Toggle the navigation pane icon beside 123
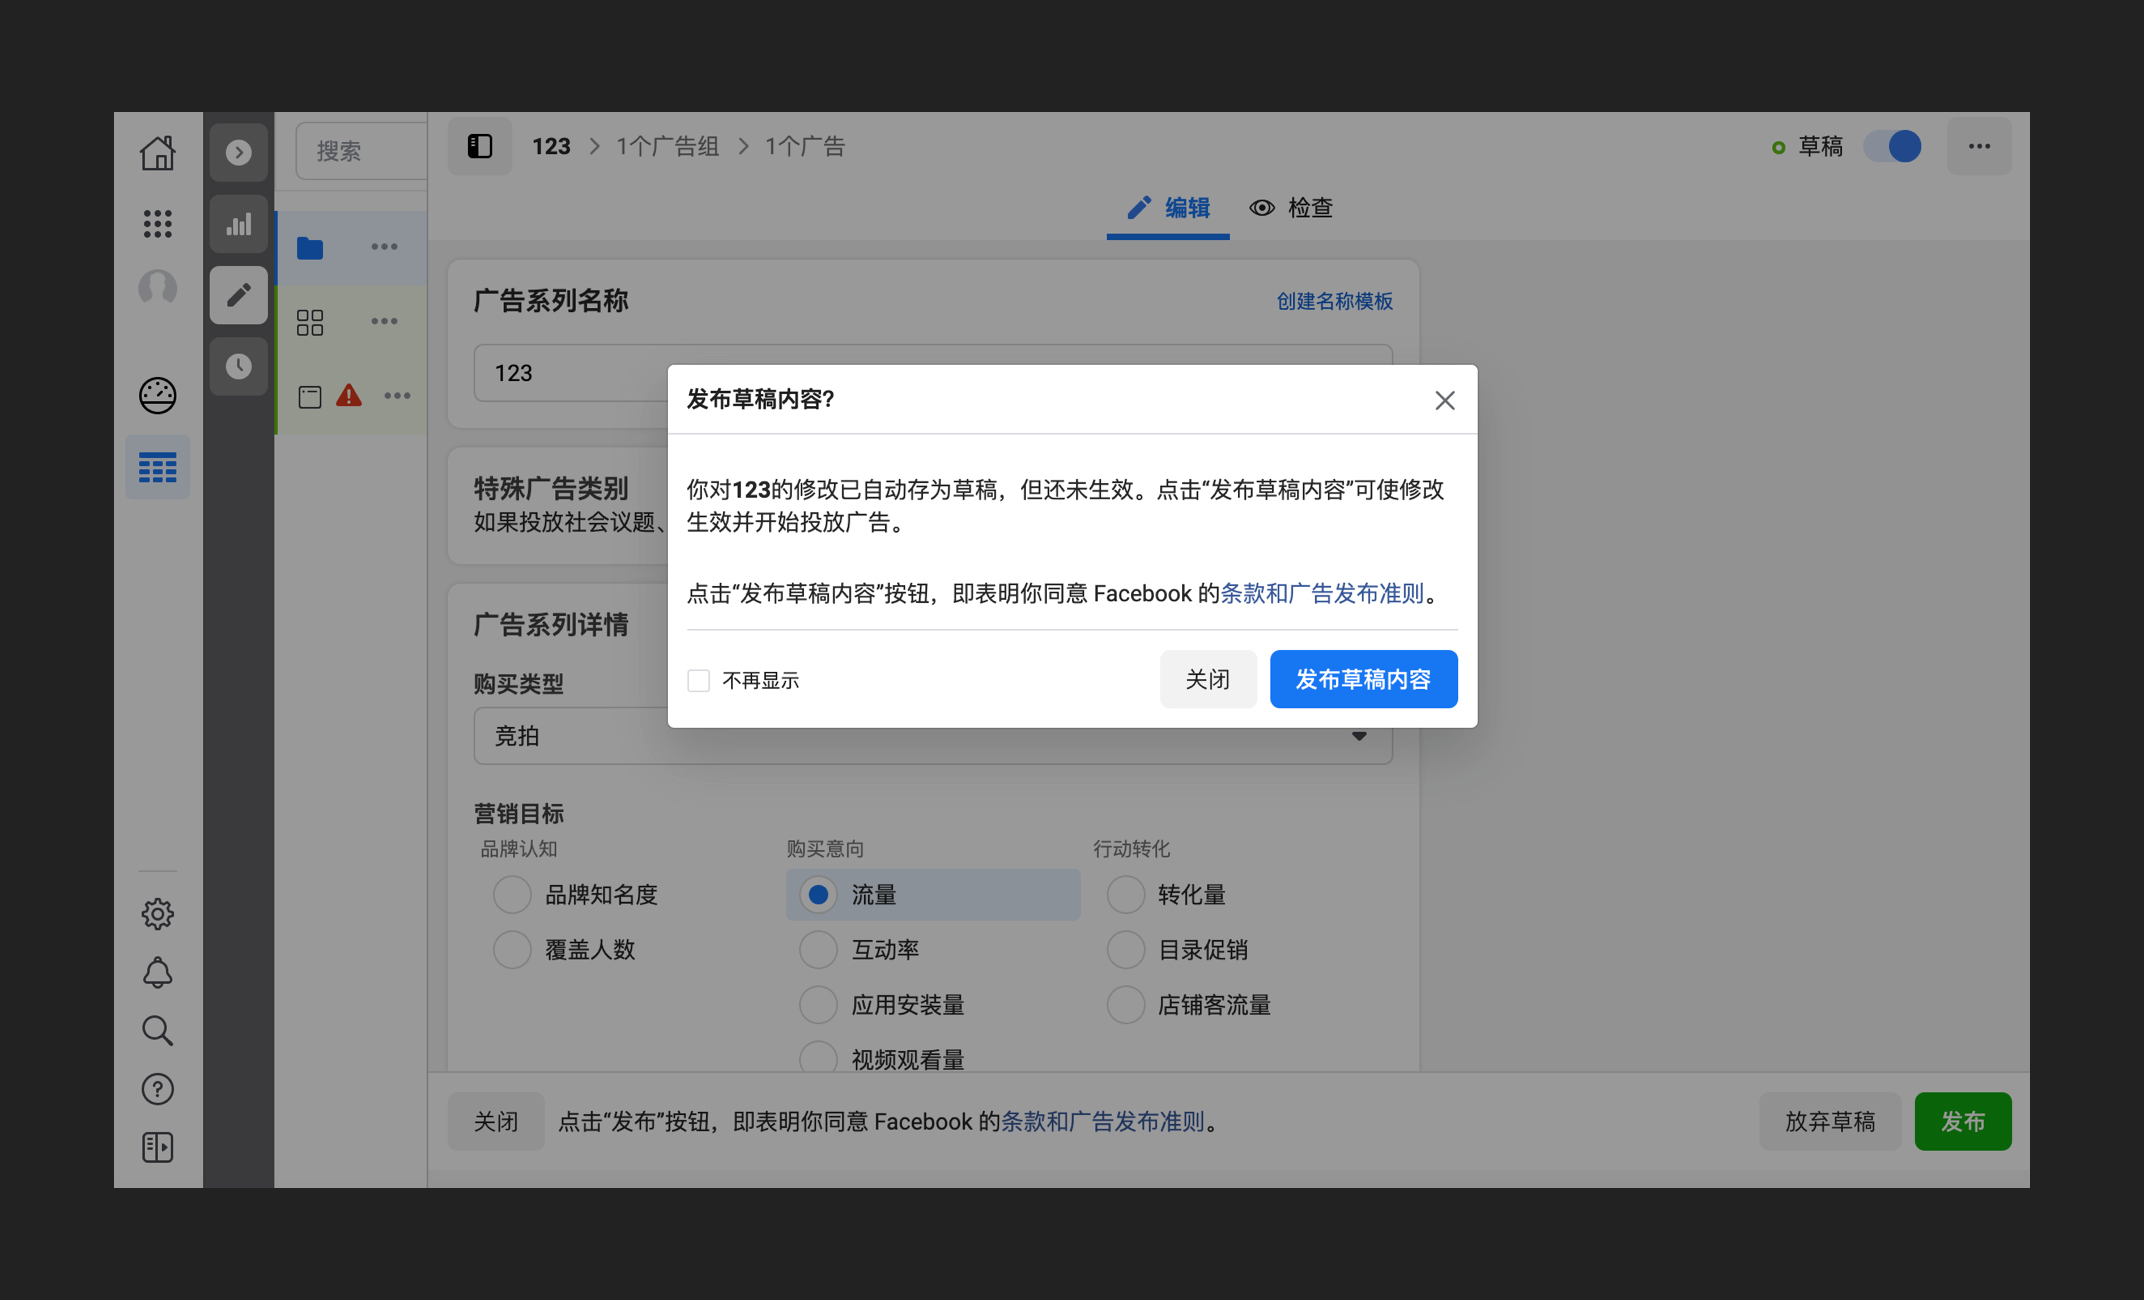 tap(480, 146)
